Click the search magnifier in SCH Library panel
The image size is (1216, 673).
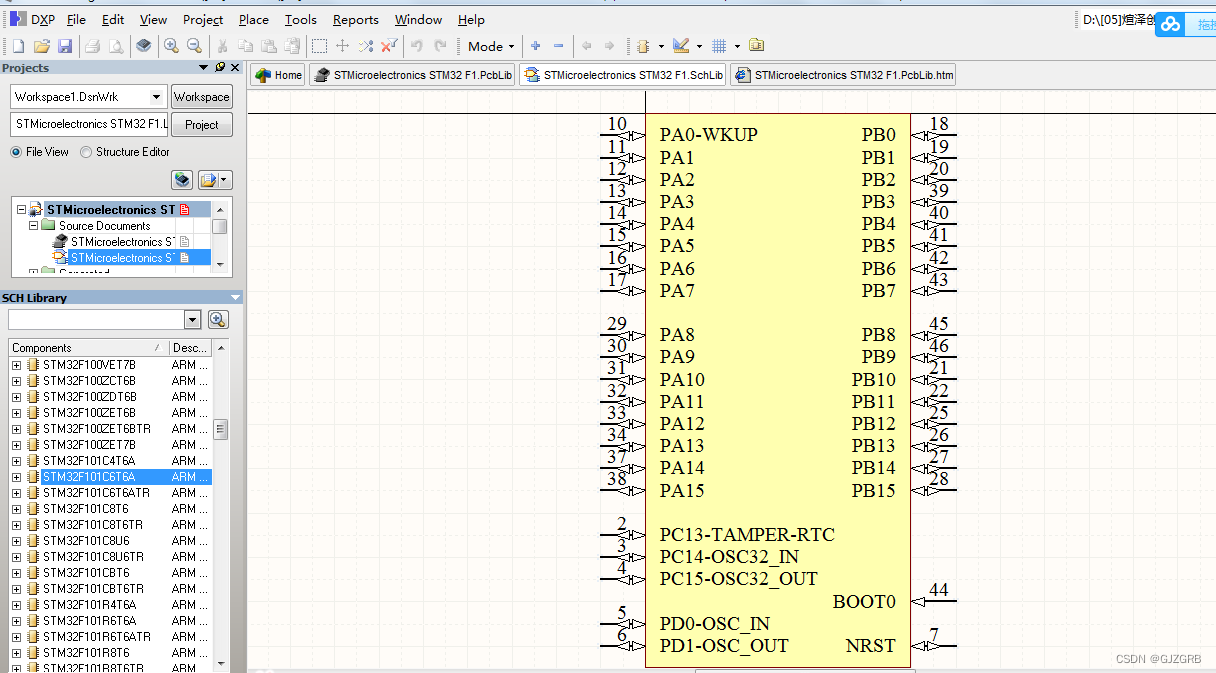(218, 319)
